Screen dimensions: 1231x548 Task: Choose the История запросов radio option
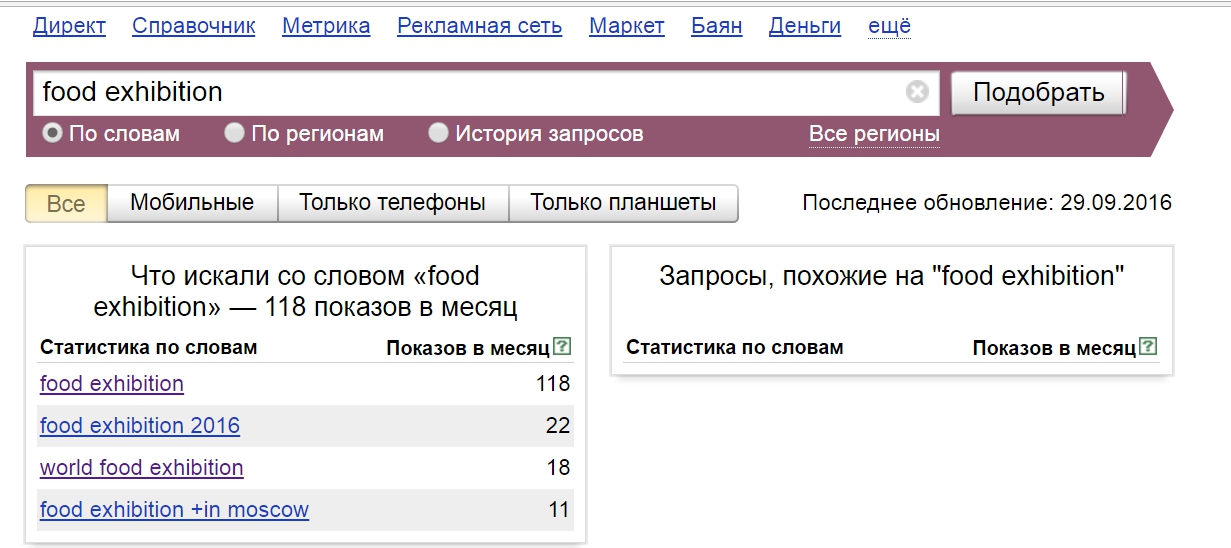[438, 133]
